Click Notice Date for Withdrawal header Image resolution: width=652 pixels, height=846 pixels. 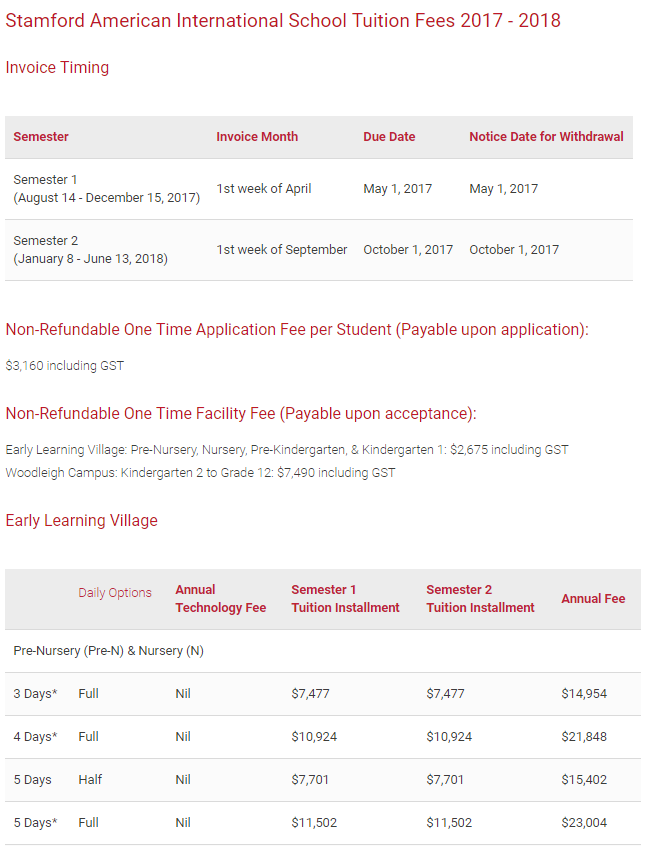pyautogui.click(x=546, y=137)
